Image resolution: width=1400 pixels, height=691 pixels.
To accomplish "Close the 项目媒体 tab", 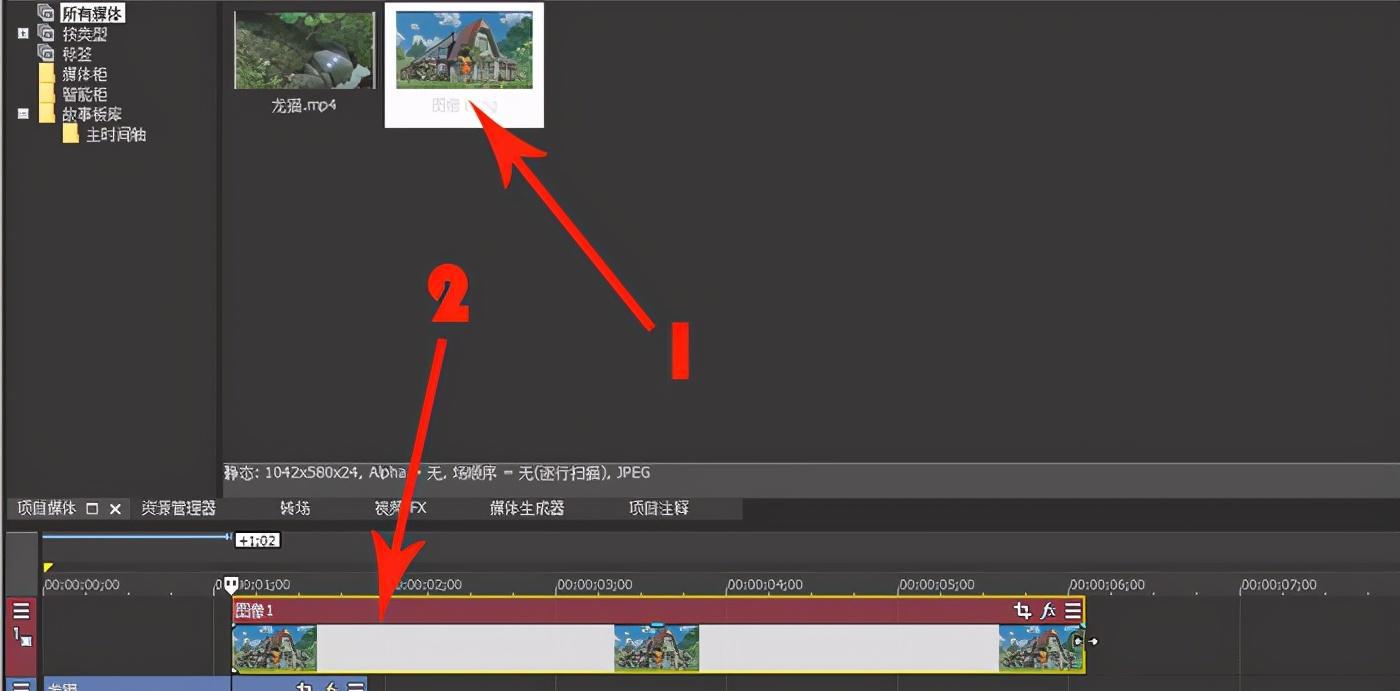I will click(115, 508).
